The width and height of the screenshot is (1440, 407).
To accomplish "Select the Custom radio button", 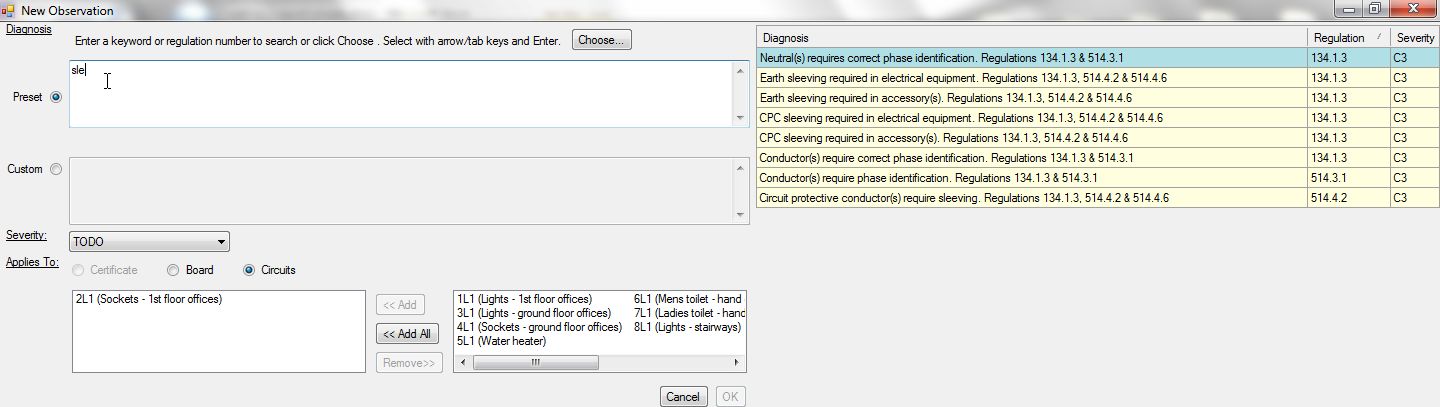I will [56, 169].
